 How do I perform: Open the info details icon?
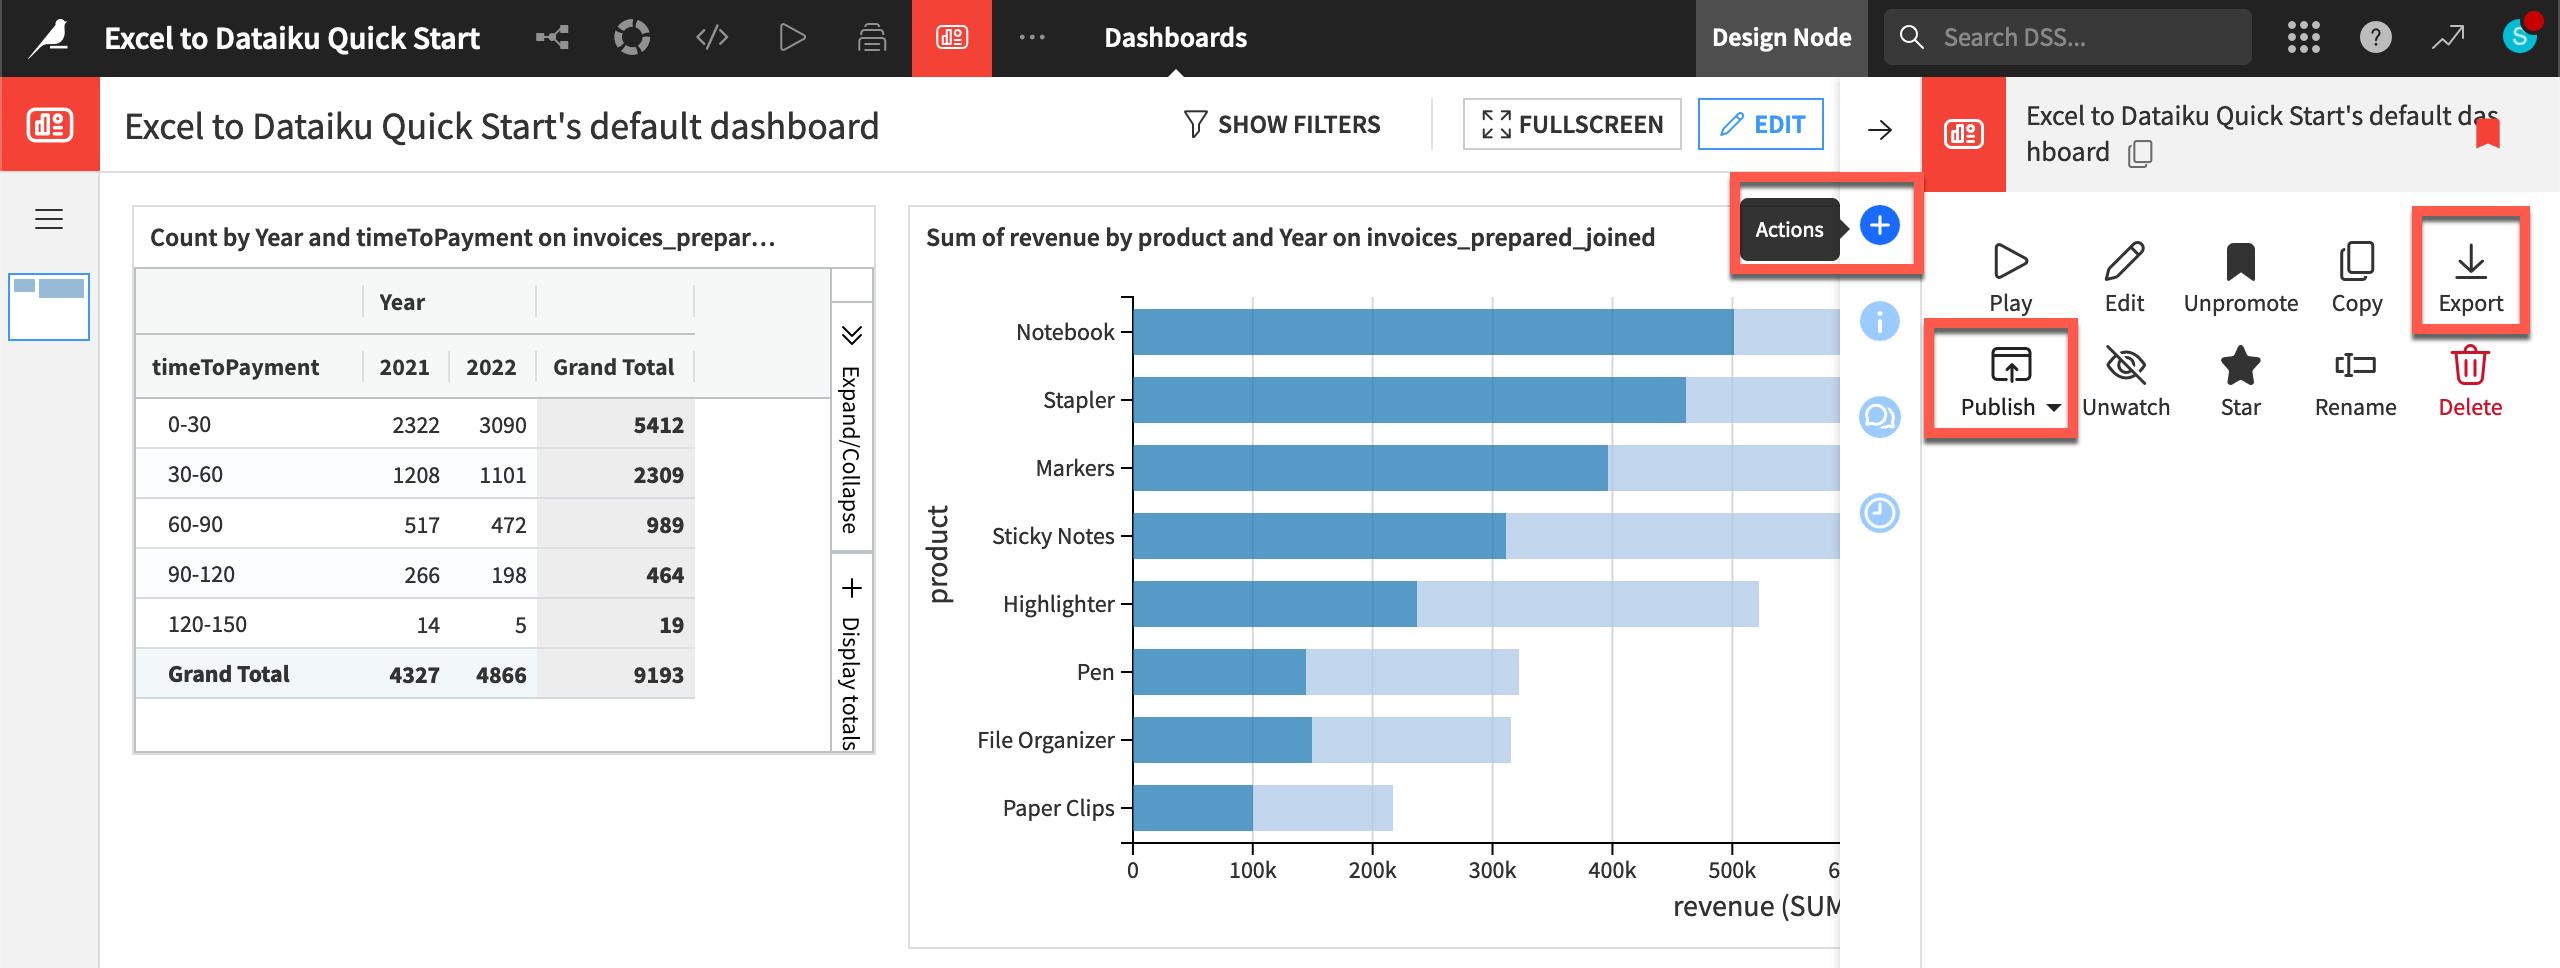pyautogui.click(x=1880, y=321)
